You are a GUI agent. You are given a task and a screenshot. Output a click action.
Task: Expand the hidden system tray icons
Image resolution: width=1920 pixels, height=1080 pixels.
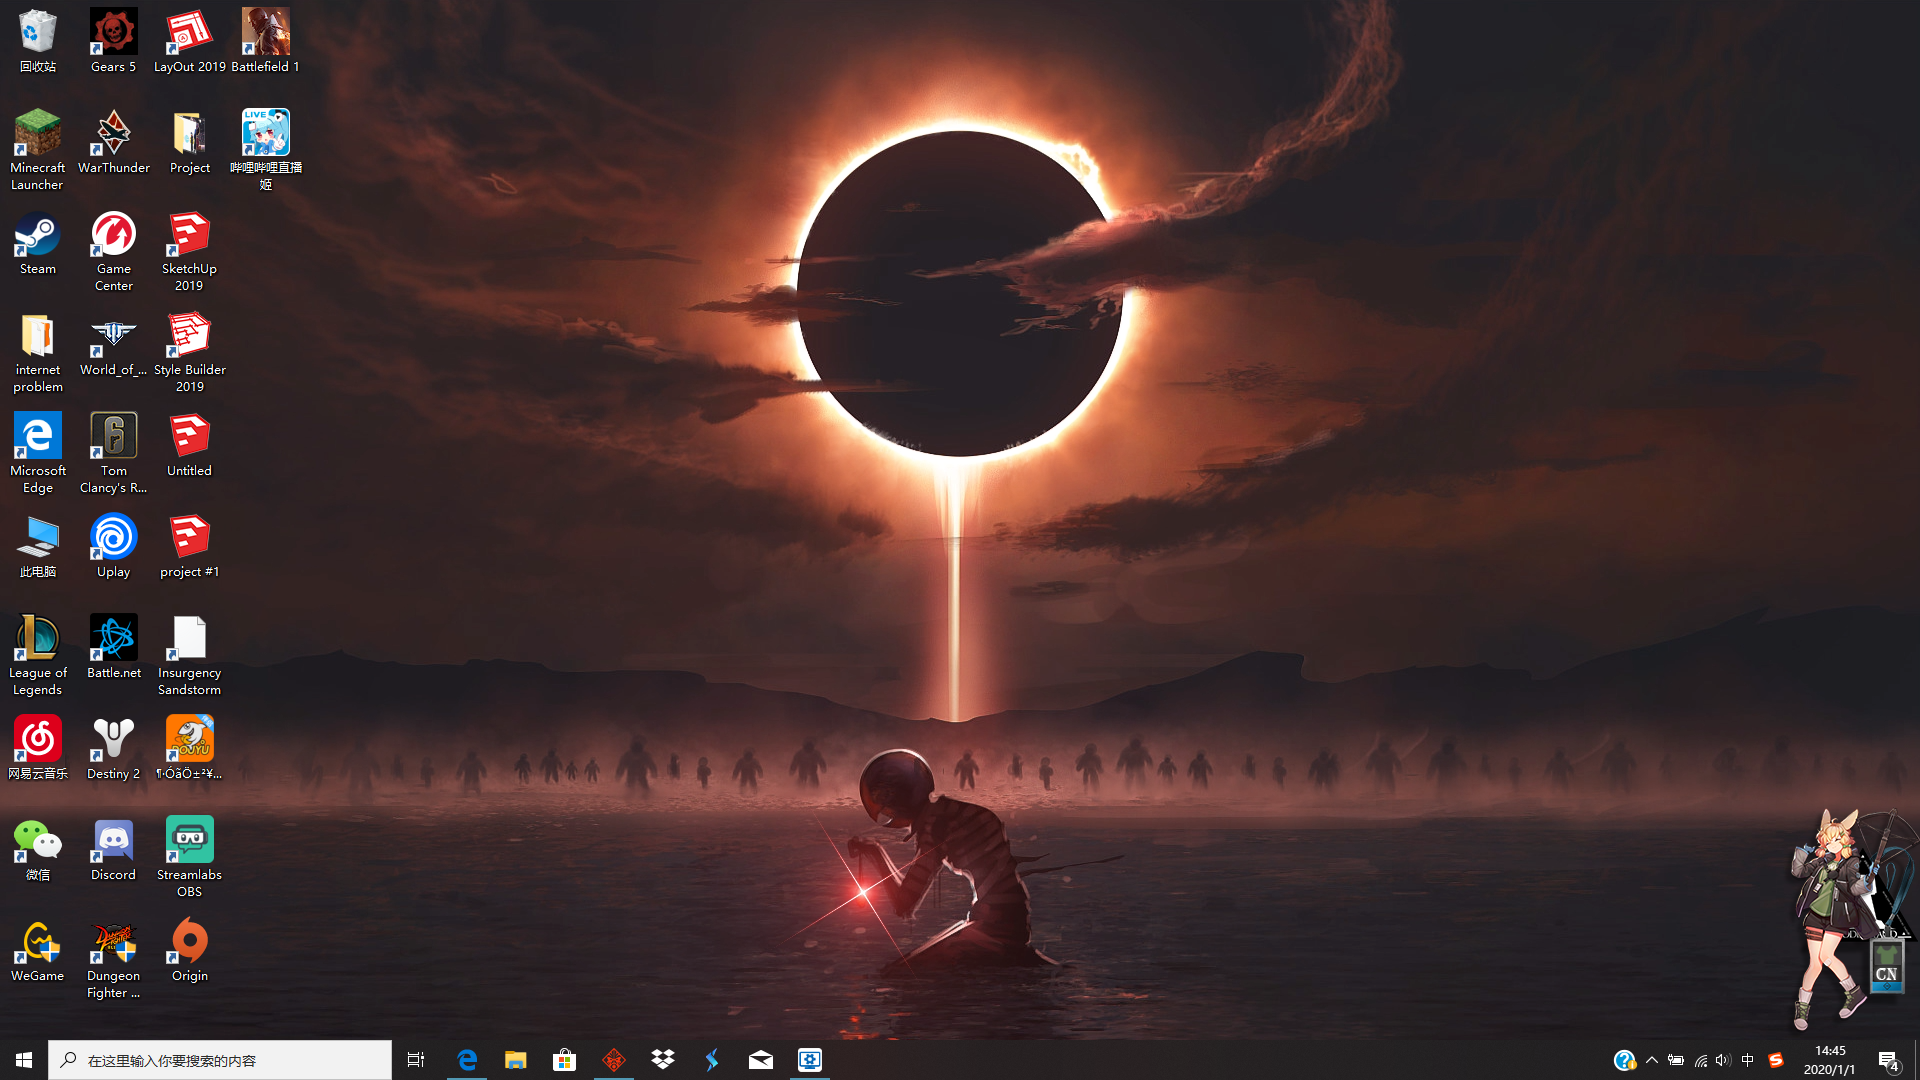(x=1652, y=1060)
